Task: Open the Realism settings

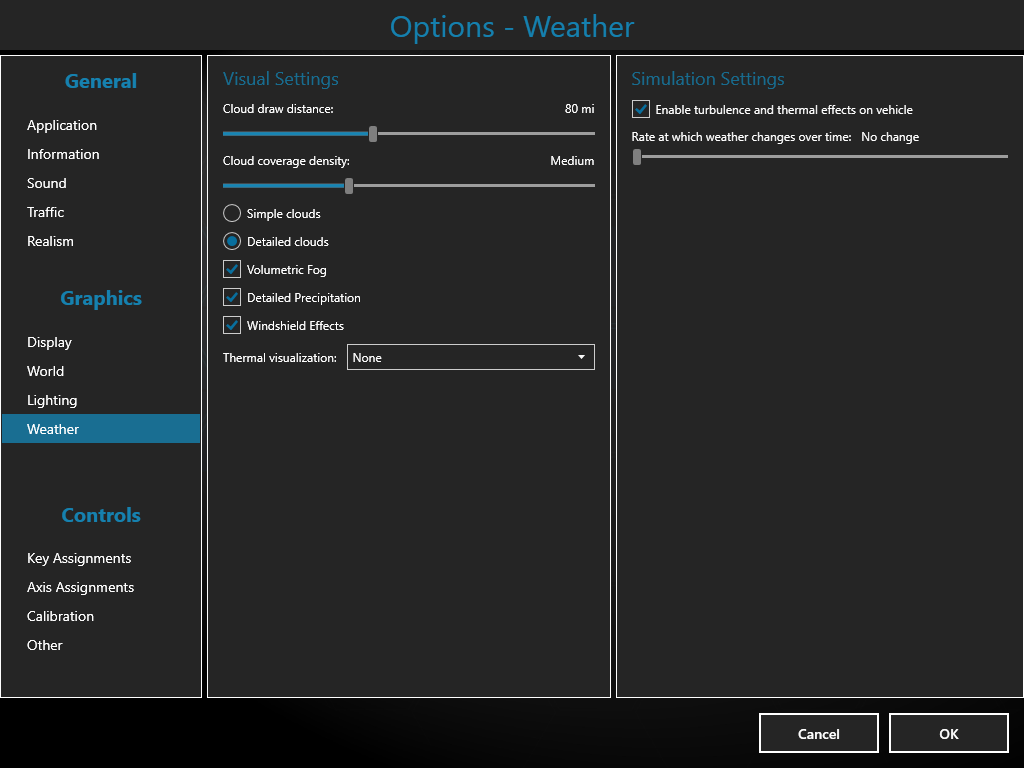Action: pos(50,241)
